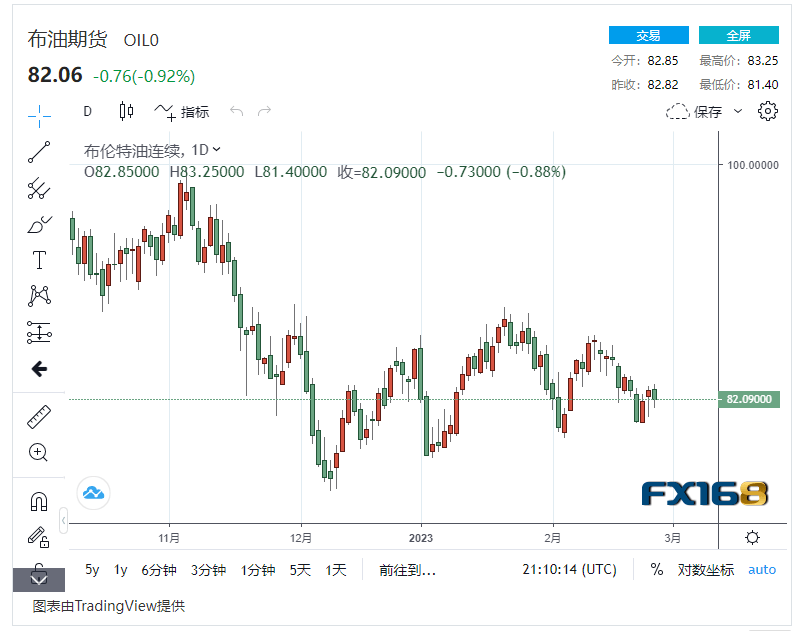This screenshot has height=631, width=803.
Task: Click the undo arrow in toolbar
Action: [237, 112]
